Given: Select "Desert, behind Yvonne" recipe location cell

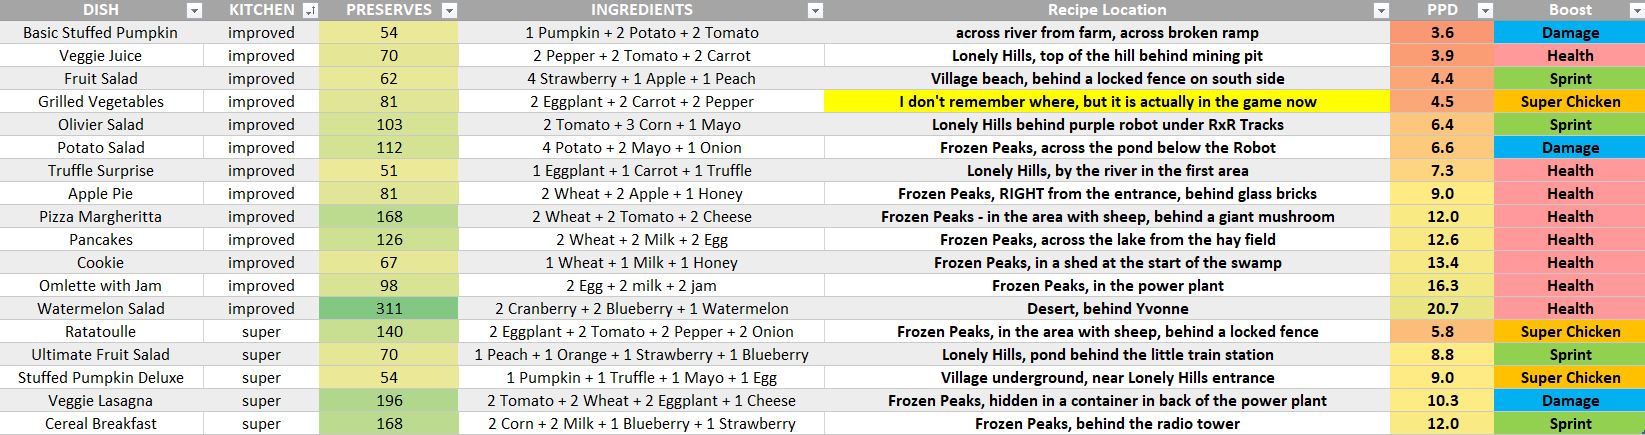Looking at the screenshot, I should pyautogui.click(x=1107, y=309).
